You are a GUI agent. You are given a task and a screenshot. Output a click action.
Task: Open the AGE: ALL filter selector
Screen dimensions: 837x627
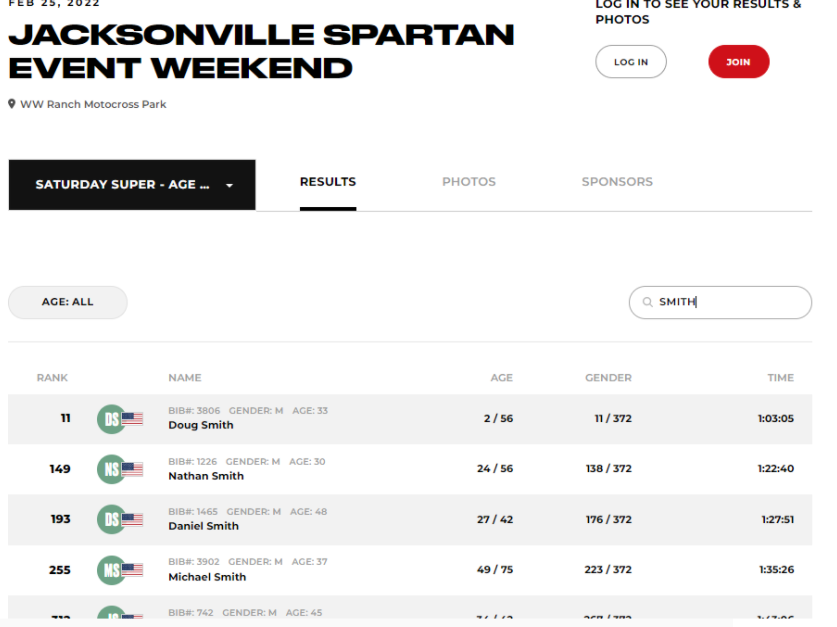point(67,302)
